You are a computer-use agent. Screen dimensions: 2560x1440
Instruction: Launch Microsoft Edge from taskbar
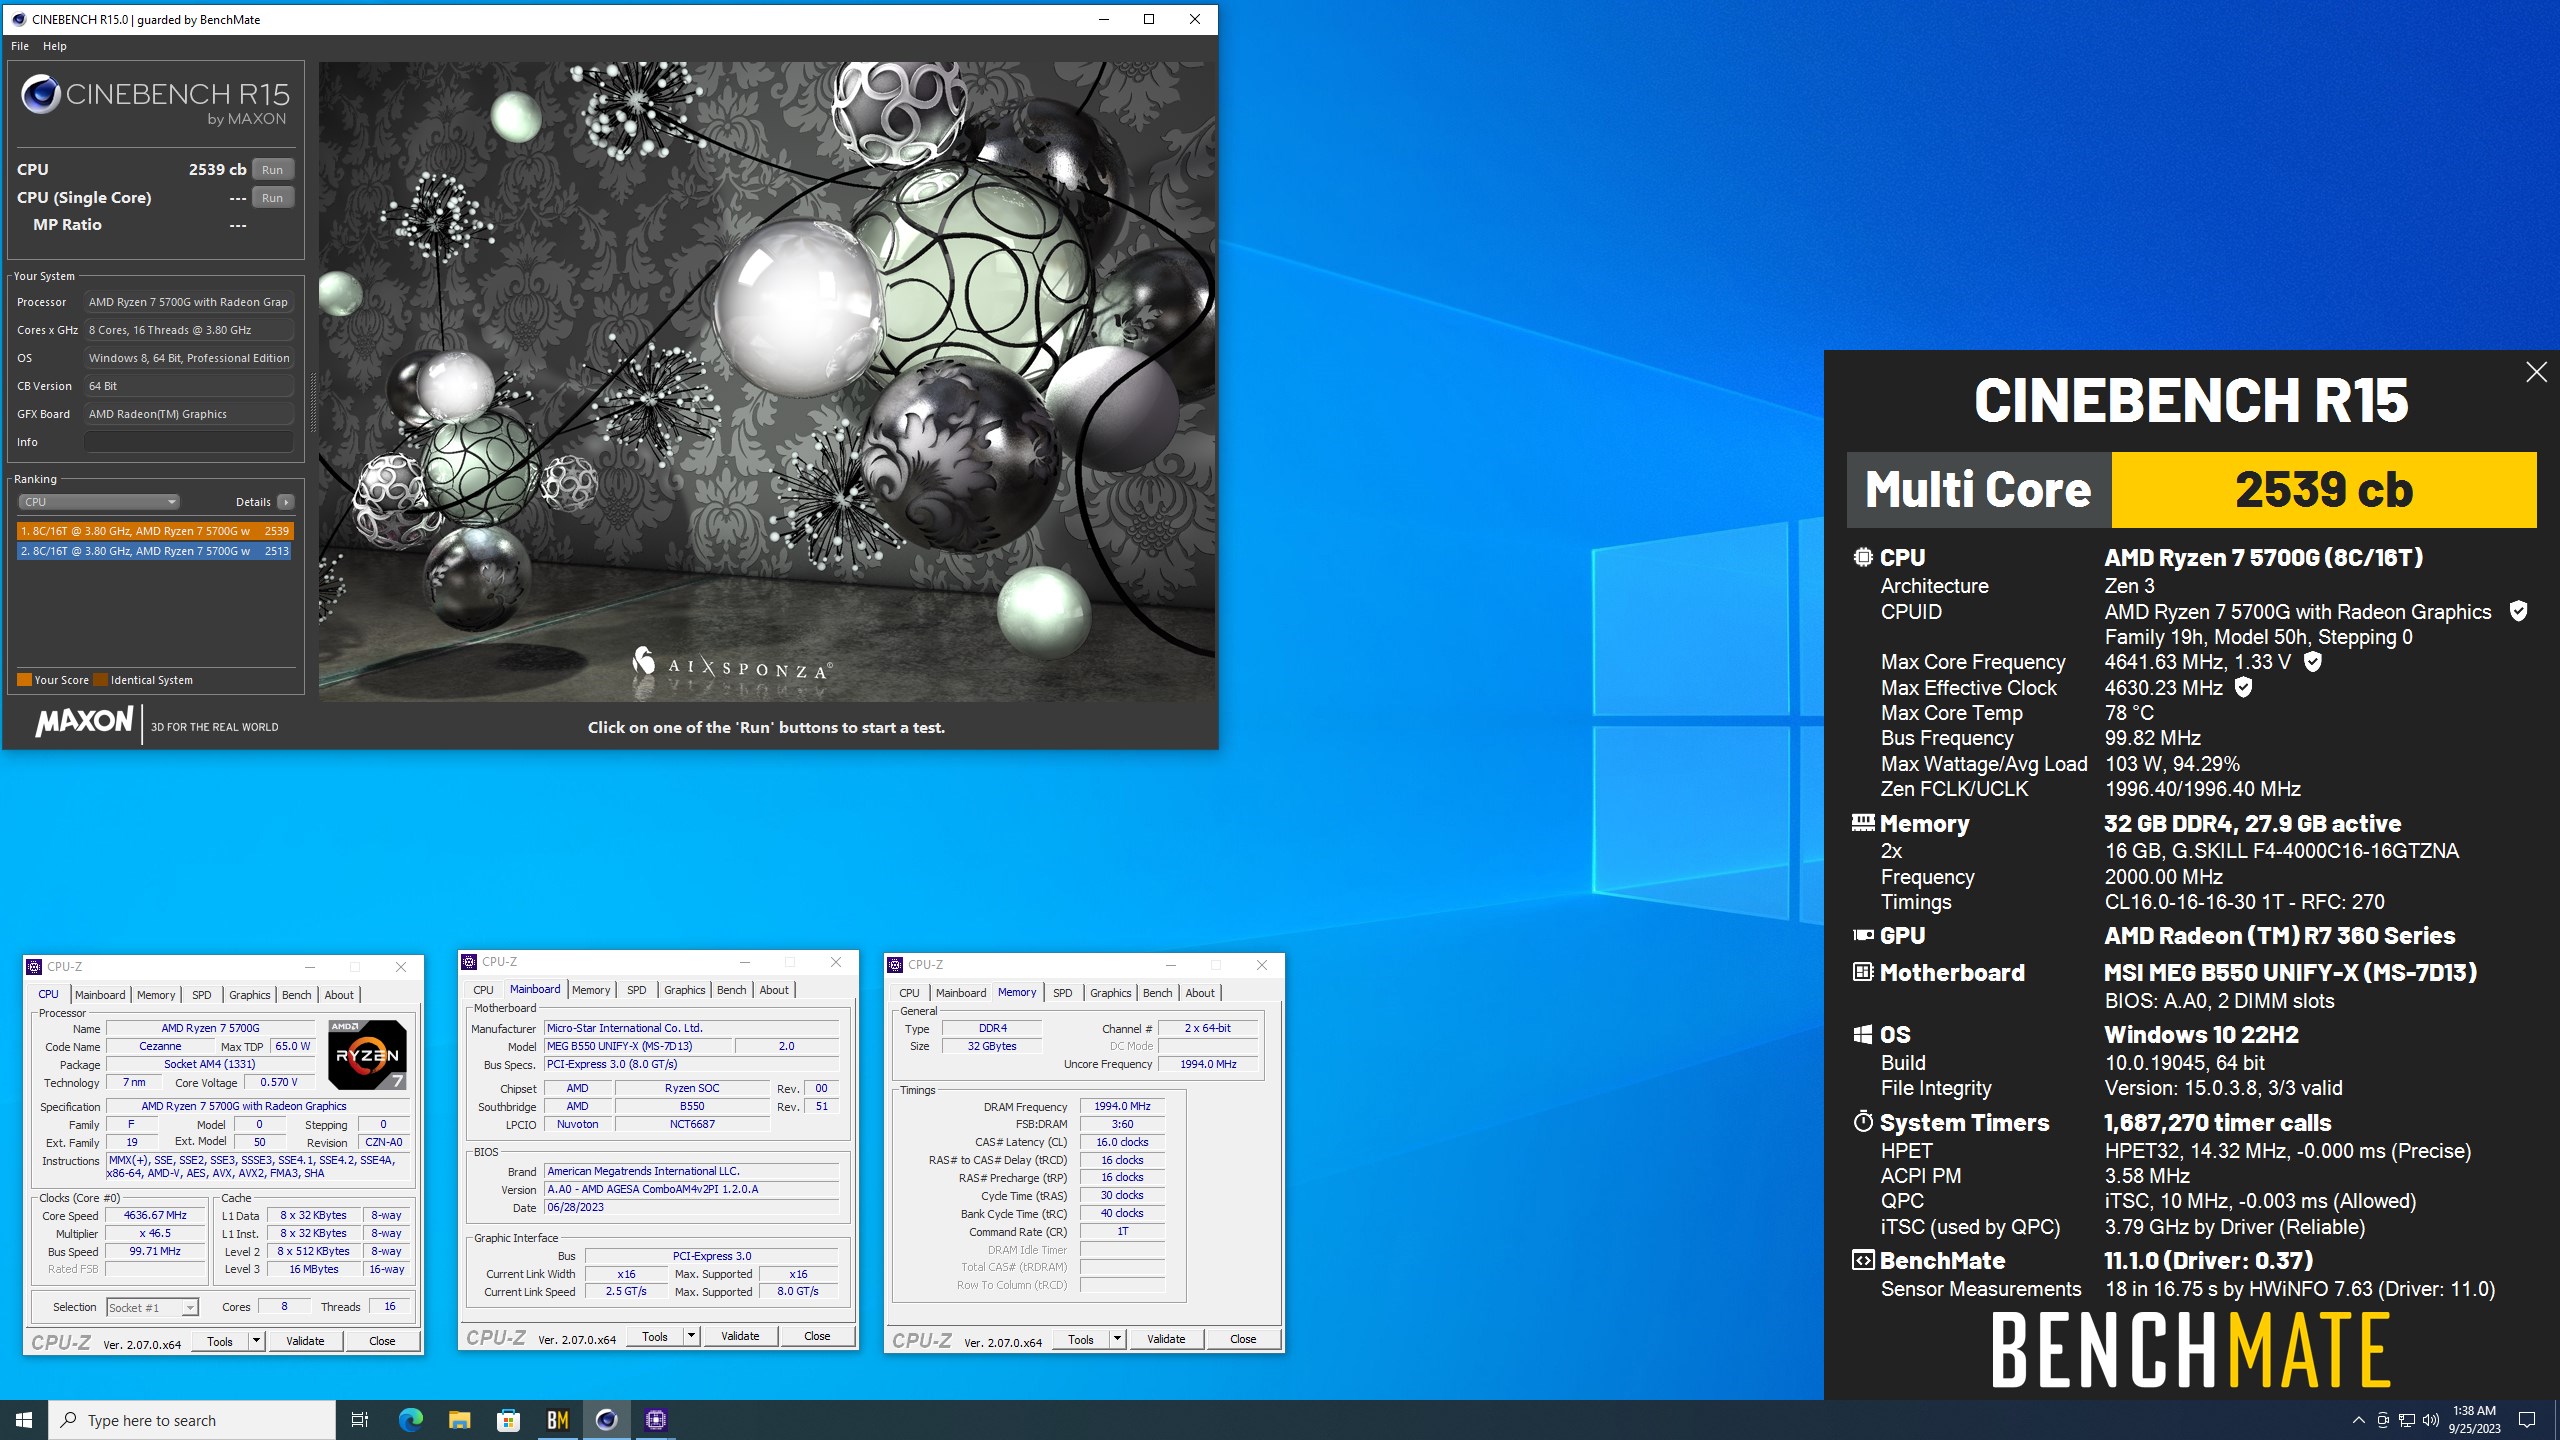pos(411,1420)
